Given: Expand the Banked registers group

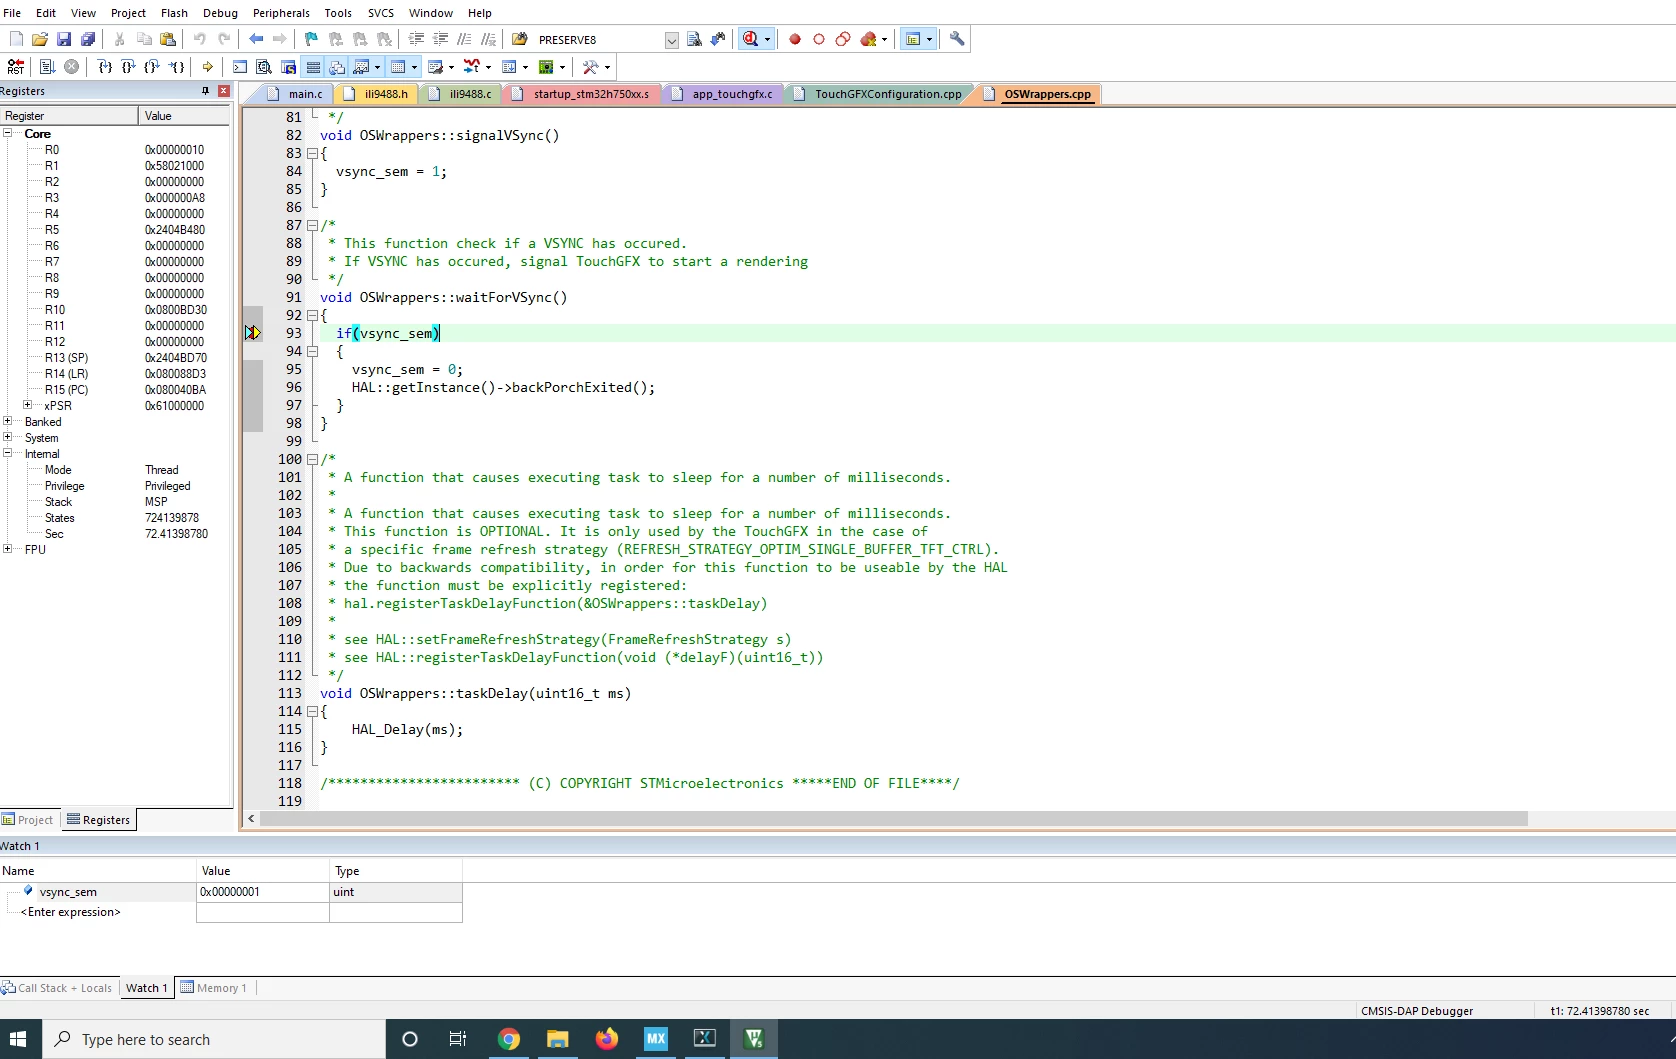Looking at the screenshot, I should [8, 421].
